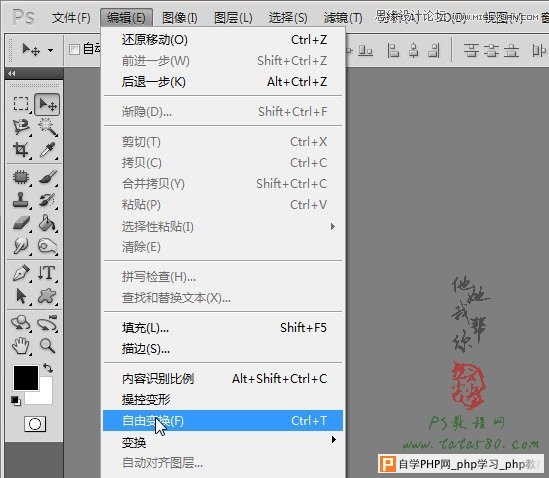Select the Clone Stamp tool
This screenshot has height=478, width=549.
tap(21, 200)
